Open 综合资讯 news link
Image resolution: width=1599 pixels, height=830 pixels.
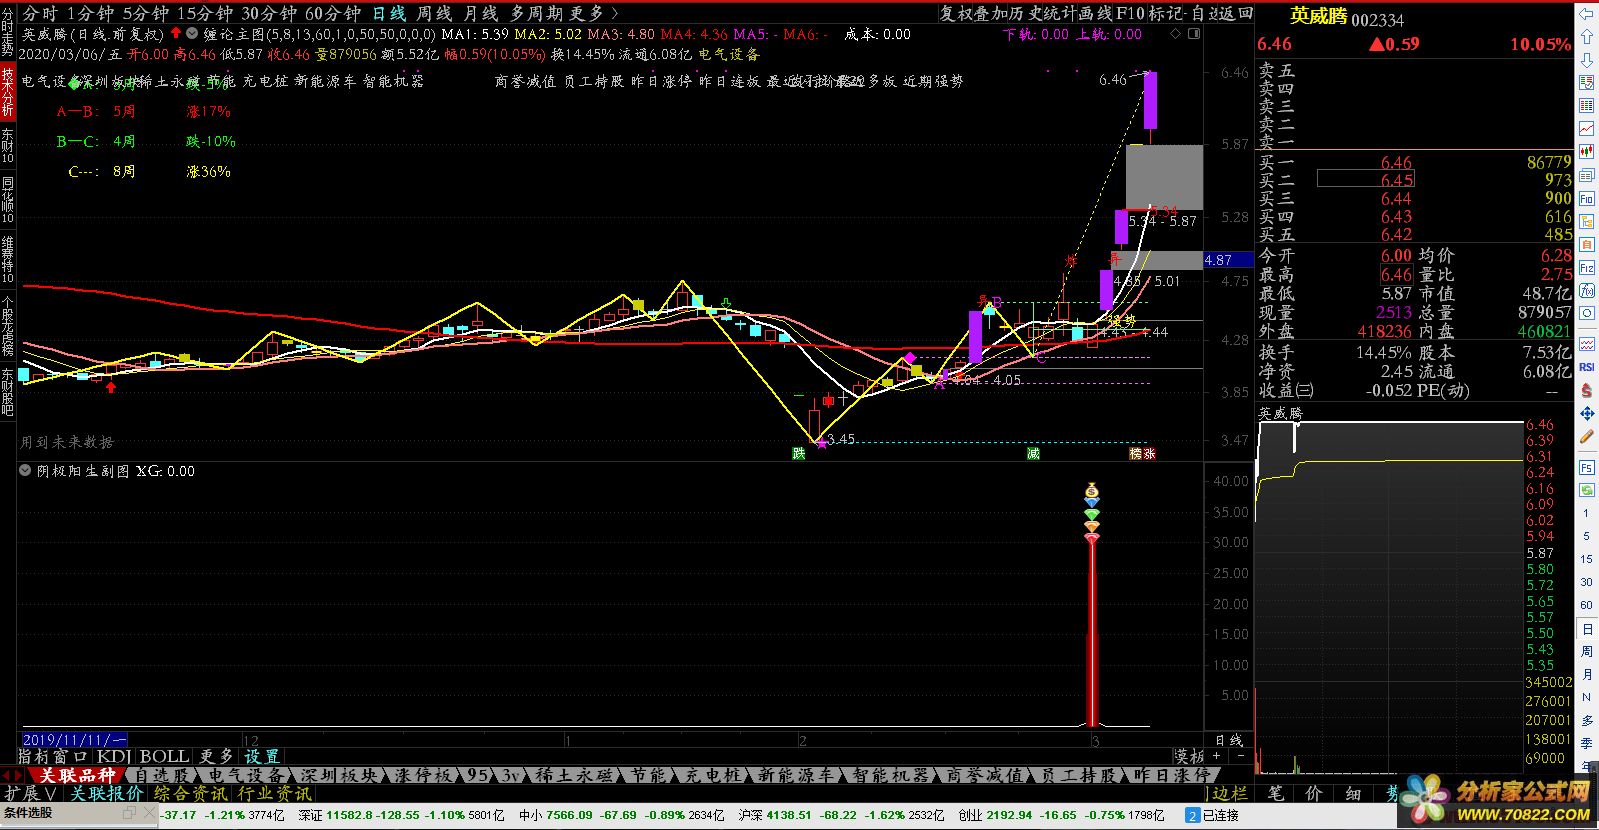pyautogui.click(x=191, y=793)
